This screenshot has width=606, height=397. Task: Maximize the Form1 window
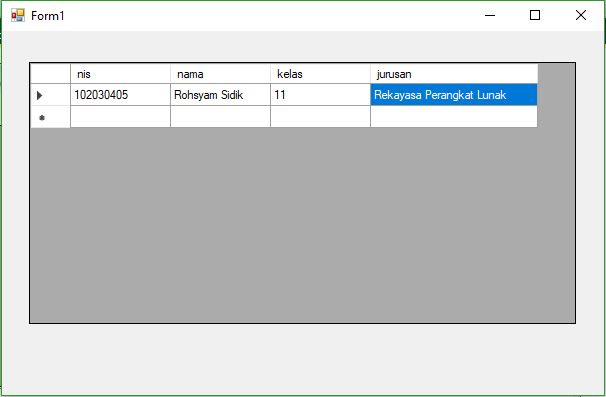click(535, 15)
